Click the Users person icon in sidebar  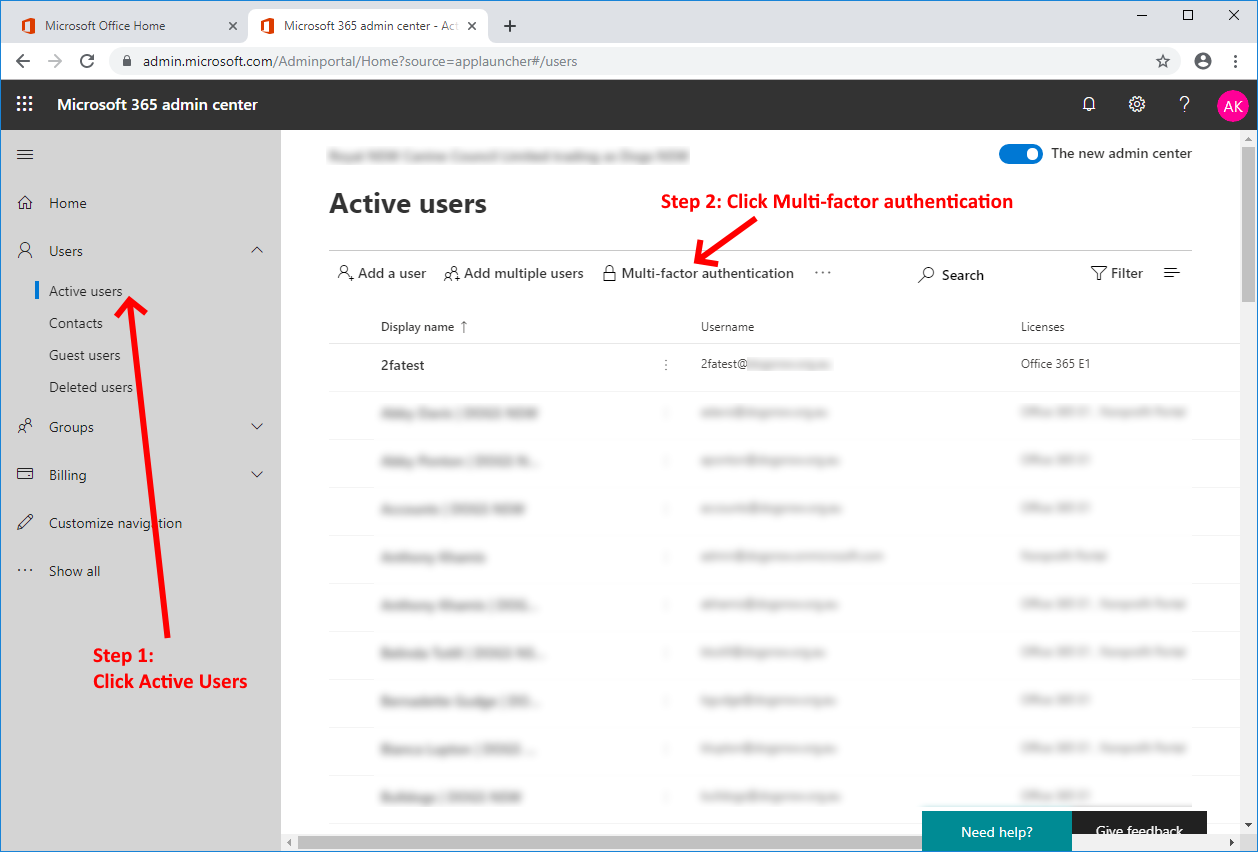click(26, 251)
